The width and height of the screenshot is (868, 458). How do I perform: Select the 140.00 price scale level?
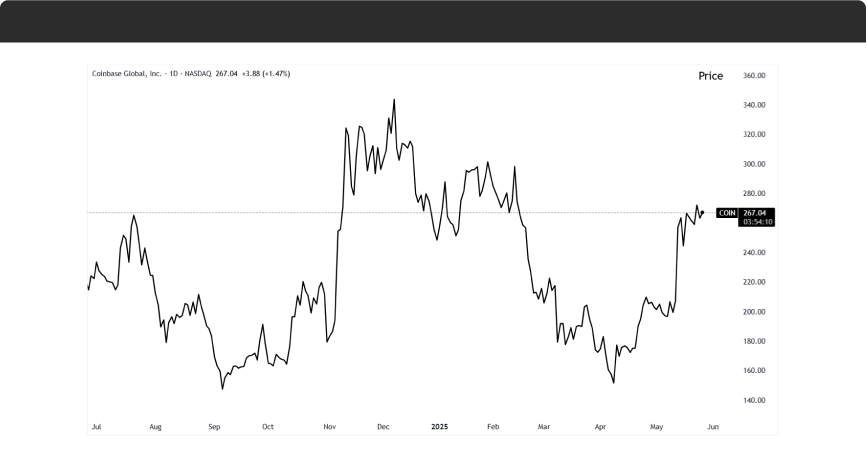pyautogui.click(x=754, y=400)
